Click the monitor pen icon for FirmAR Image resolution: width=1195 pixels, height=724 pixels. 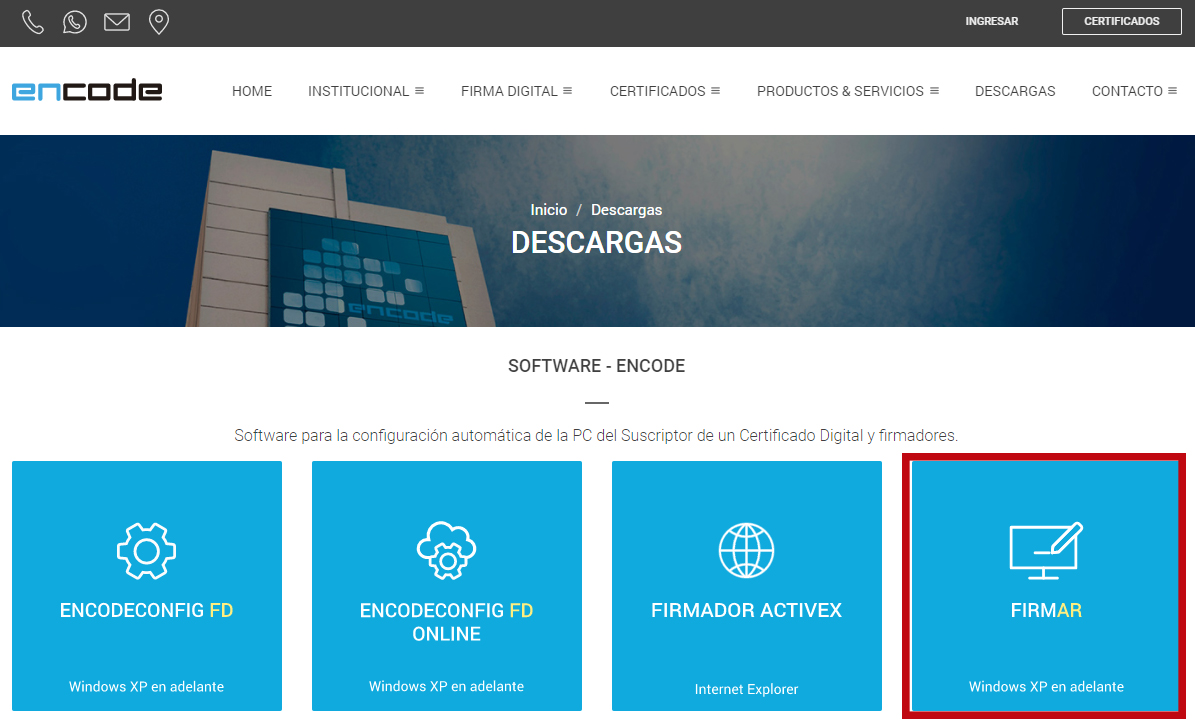[x=1046, y=550]
